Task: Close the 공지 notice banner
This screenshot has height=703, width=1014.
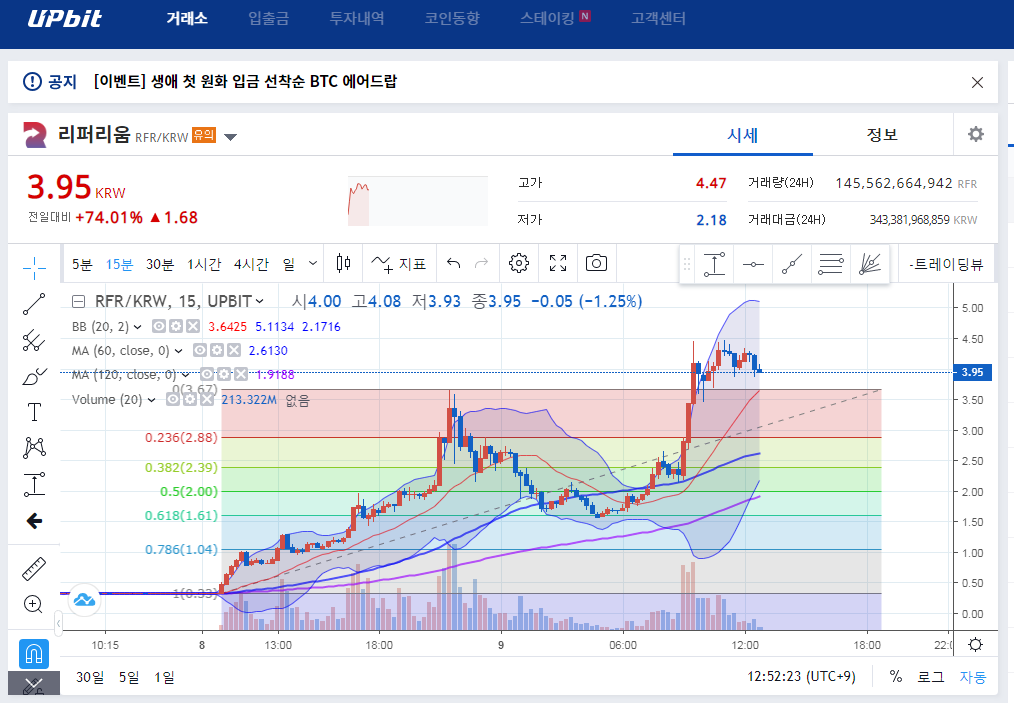Action: coord(977,82)
